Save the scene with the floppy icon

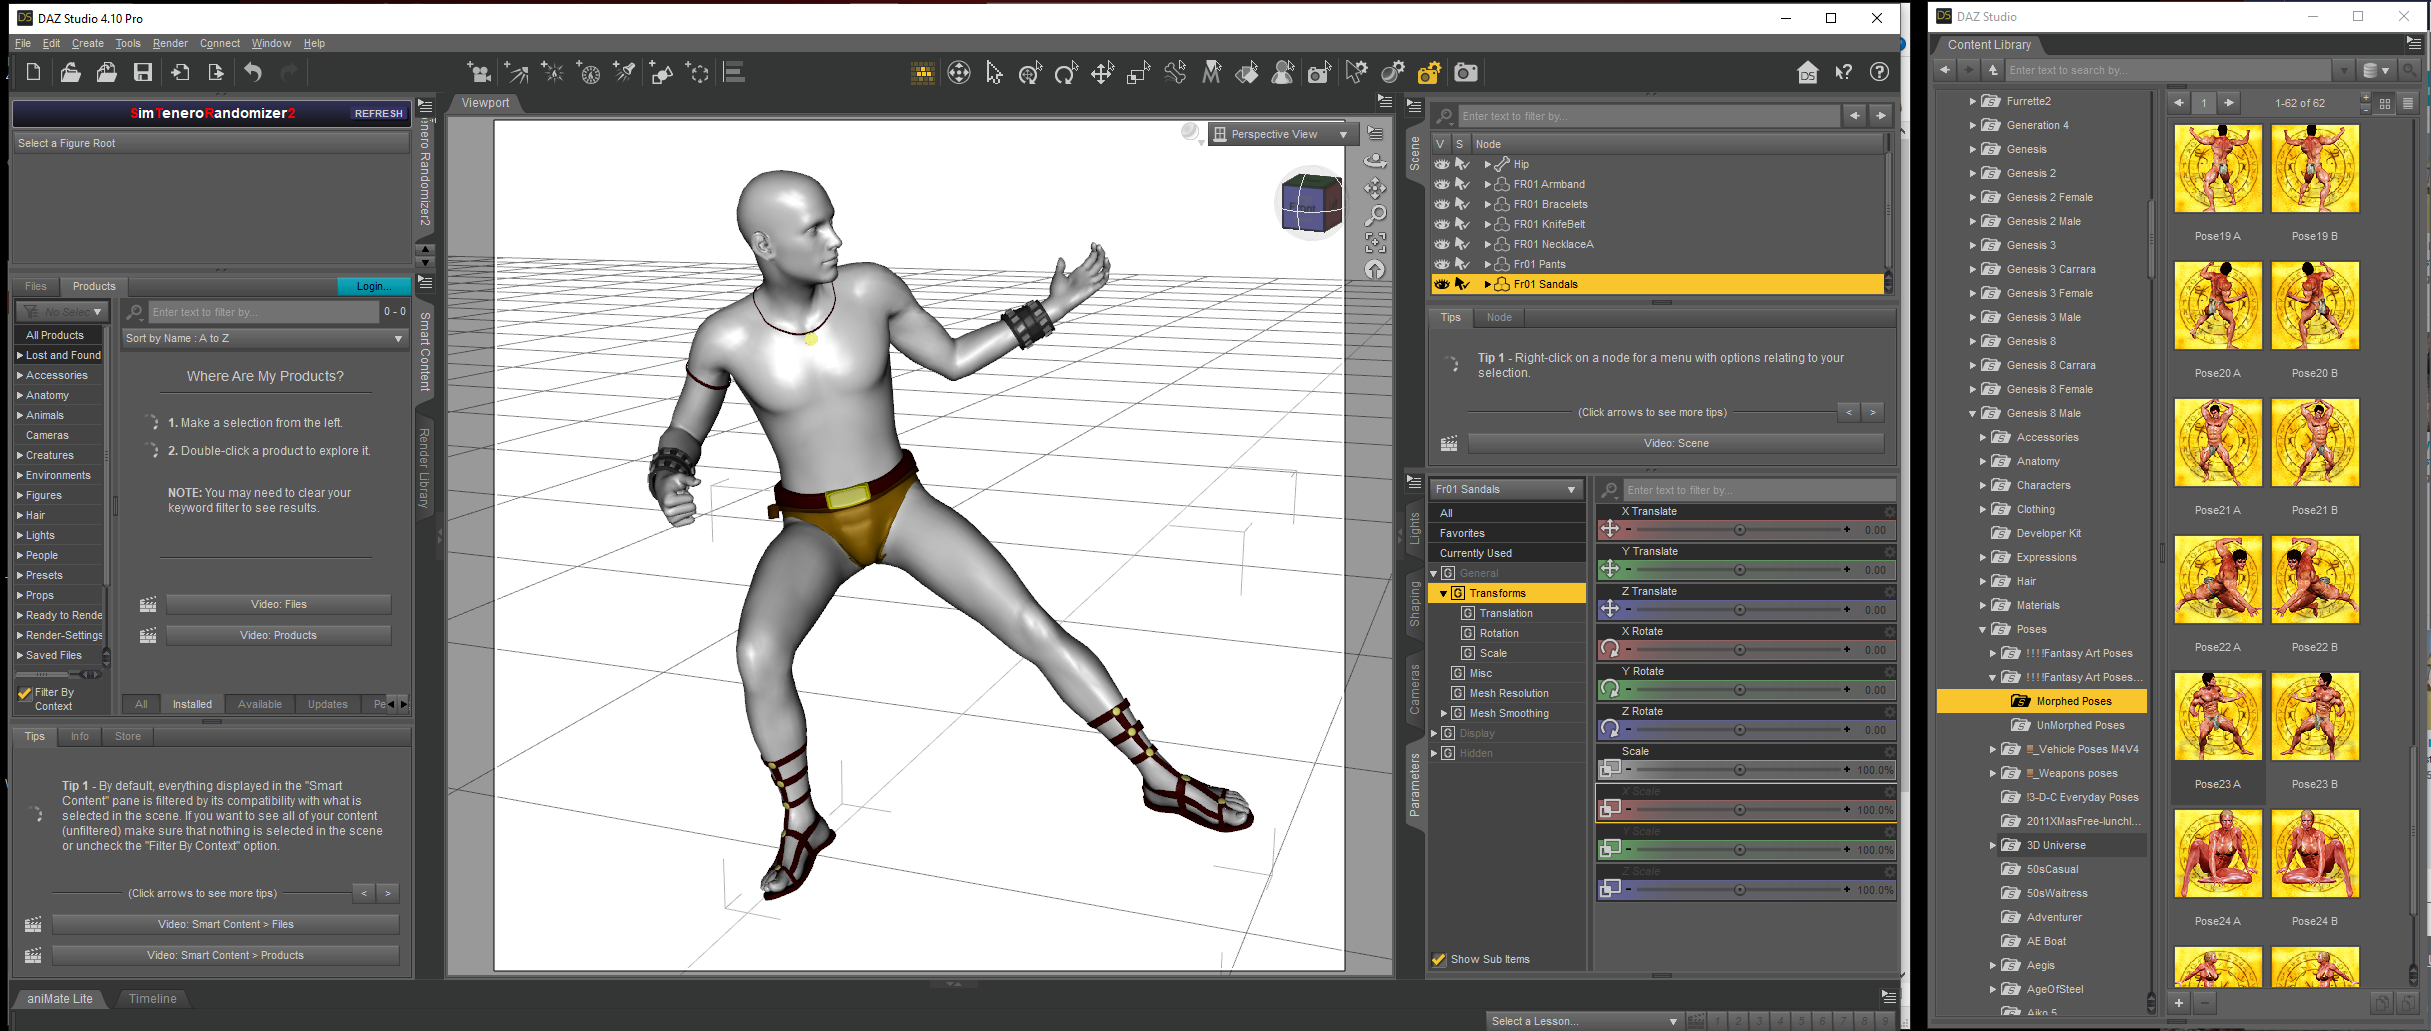[x=143, y=72]
